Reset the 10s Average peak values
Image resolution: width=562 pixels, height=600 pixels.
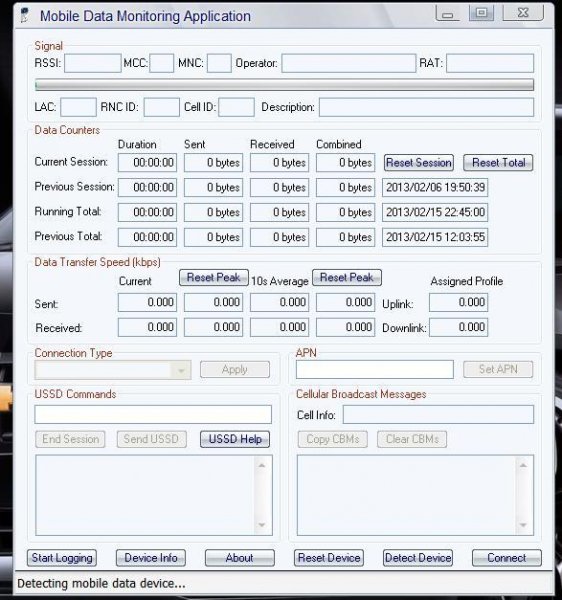347,277
